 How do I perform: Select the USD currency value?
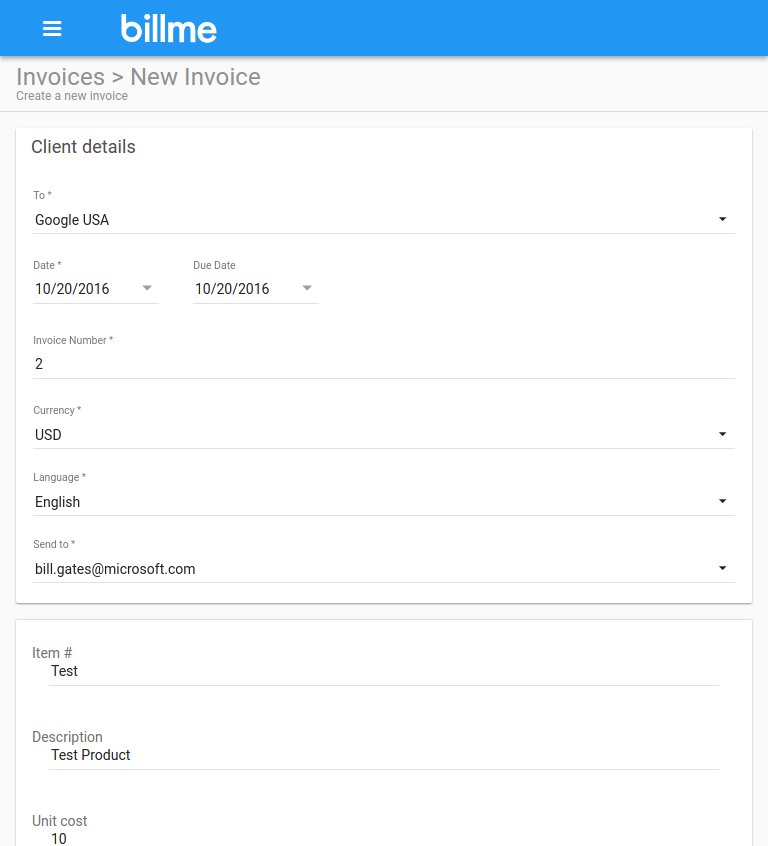pyautogui.click(x=48, y=435)
